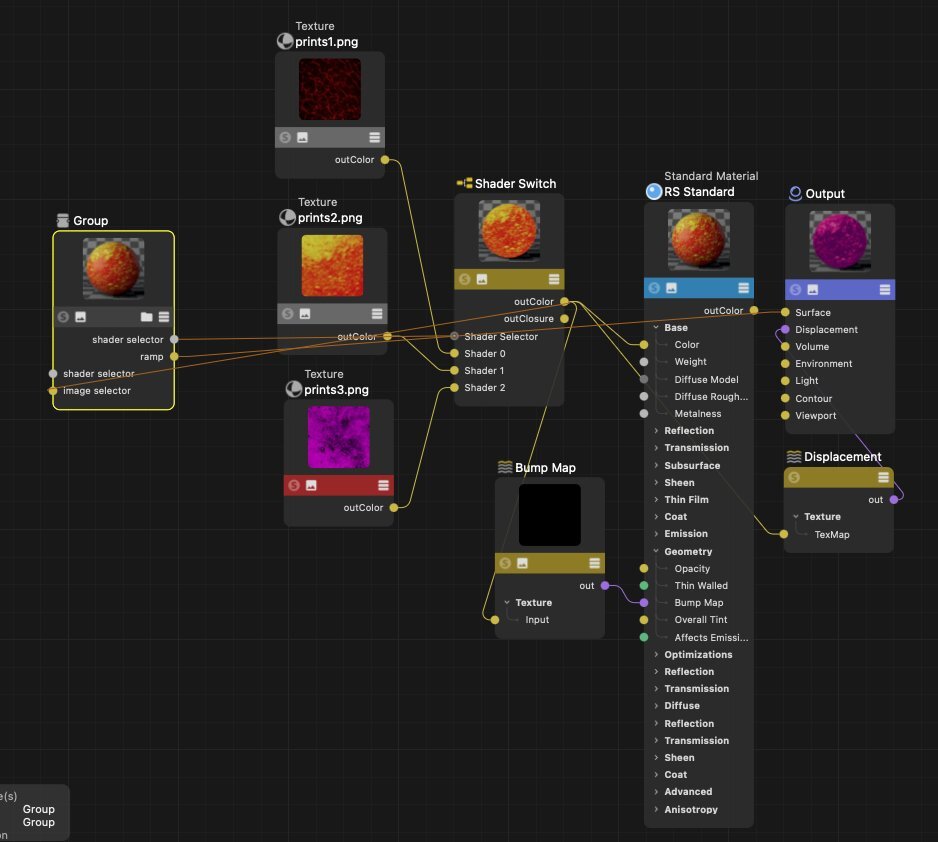Click the solo S icon on prints1.png node
The height and width of the screenshot is (842, 938).
[285, 138]
